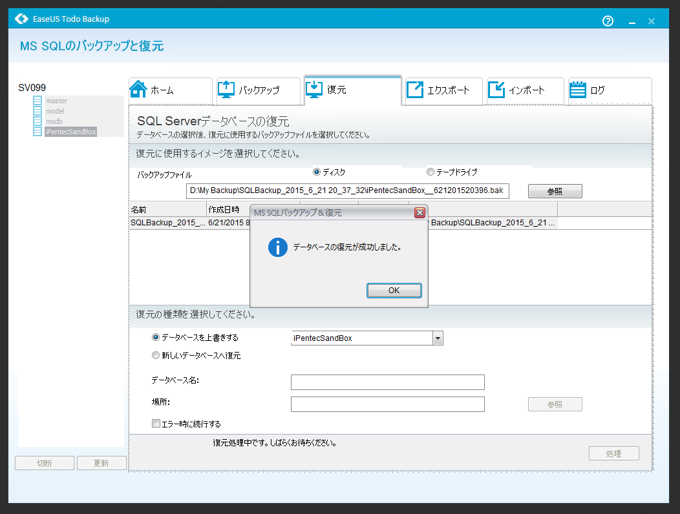
Task: Click the 名前 column header
Action: click(x=167, y=210)
